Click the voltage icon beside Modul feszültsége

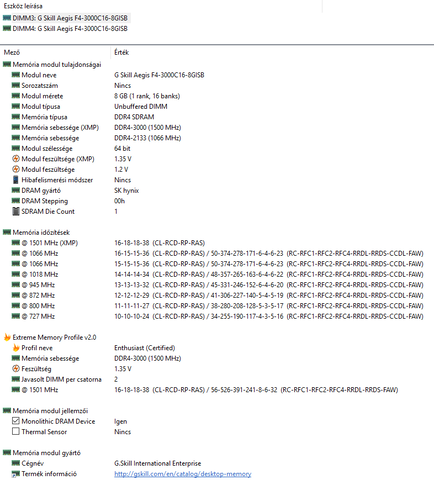16,169
